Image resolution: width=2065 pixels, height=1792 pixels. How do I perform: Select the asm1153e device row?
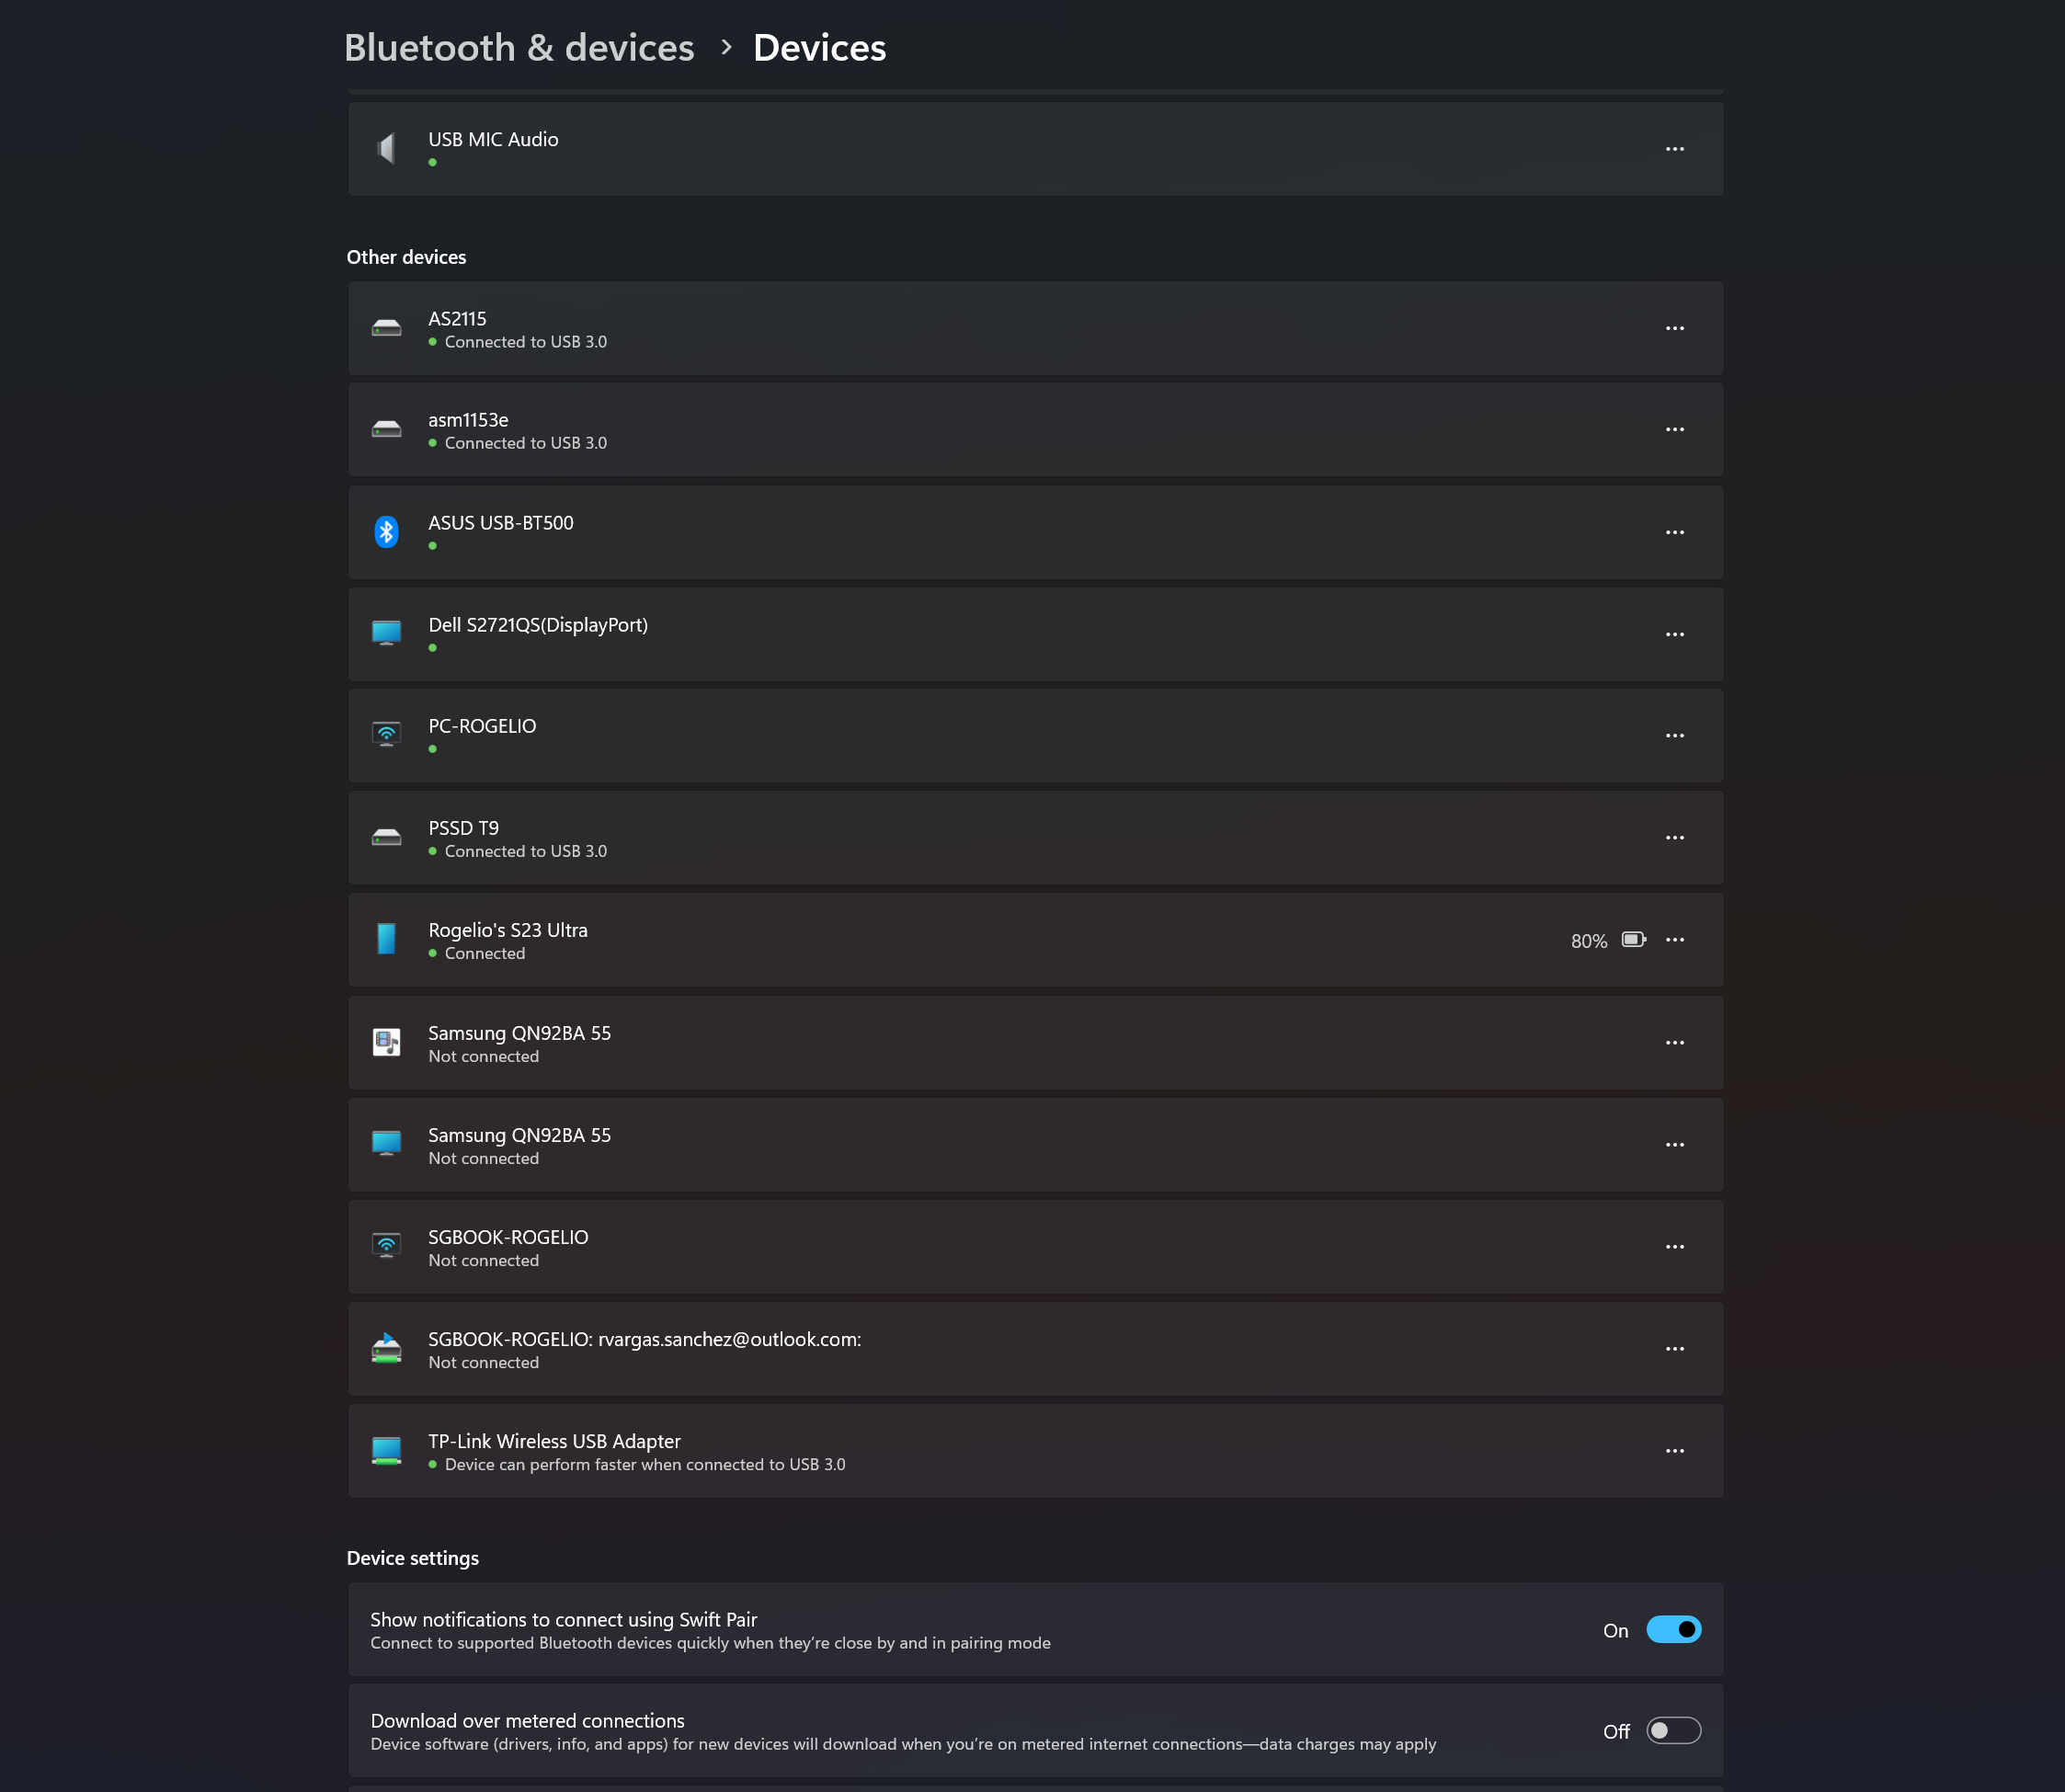point(1000,429)
